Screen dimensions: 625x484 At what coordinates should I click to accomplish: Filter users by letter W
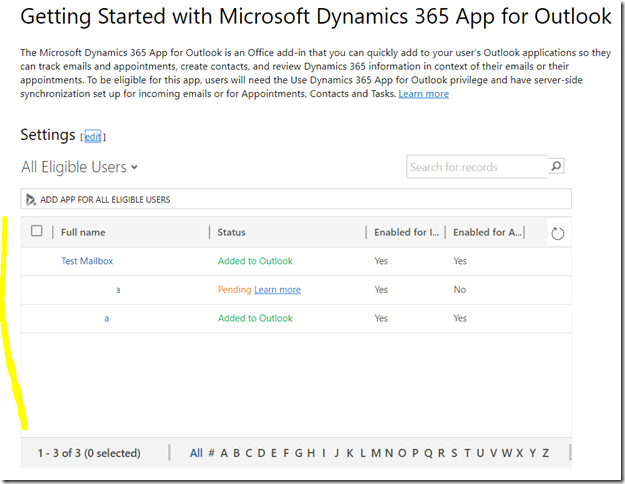[x=507, y=453]
